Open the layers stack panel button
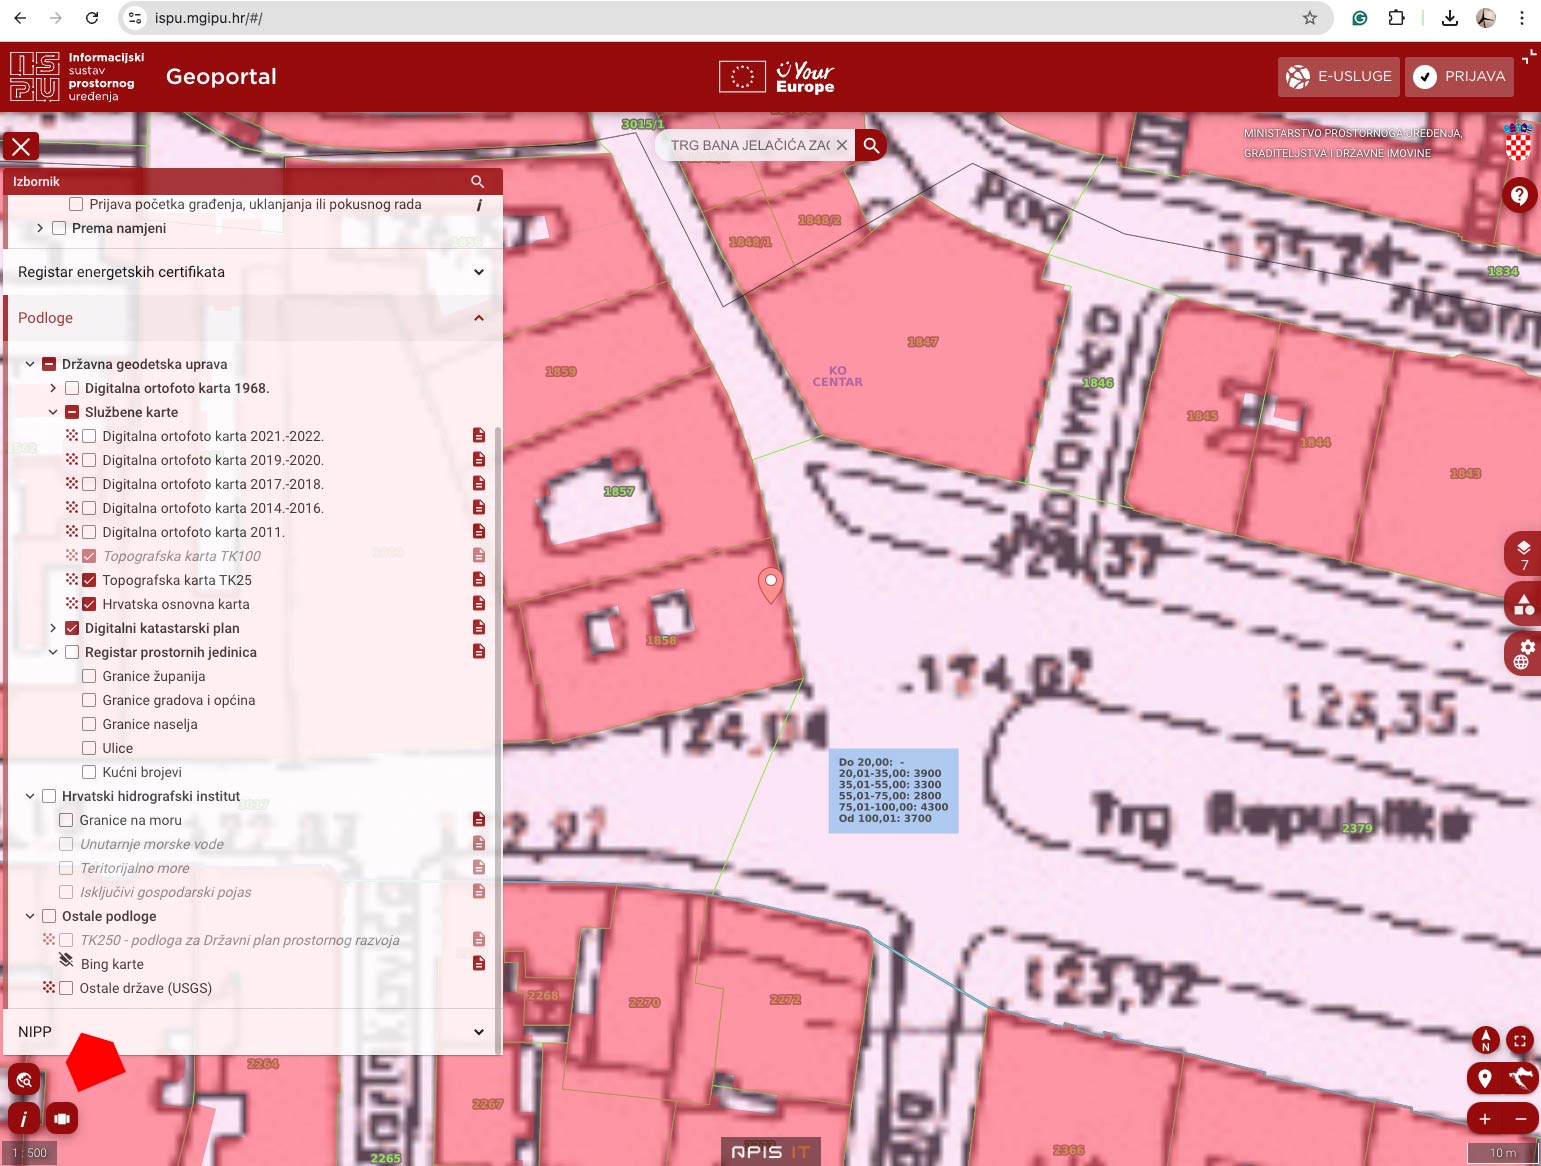1541x1166 pixels. [1523, 554]
